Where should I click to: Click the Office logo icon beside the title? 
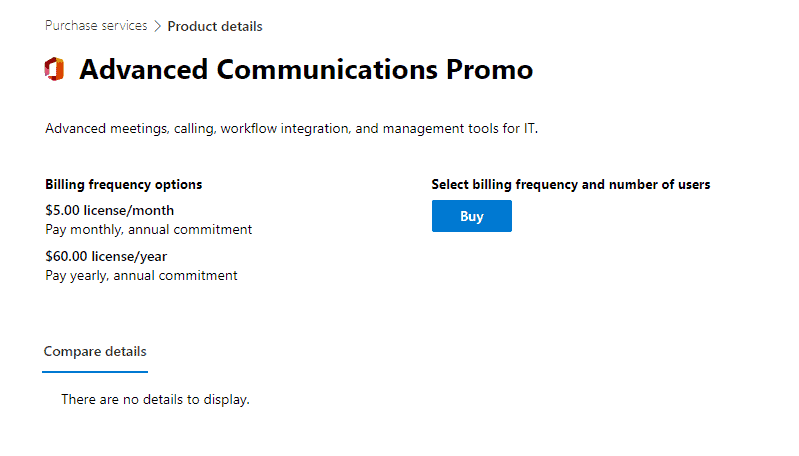[x=54, y=70]
